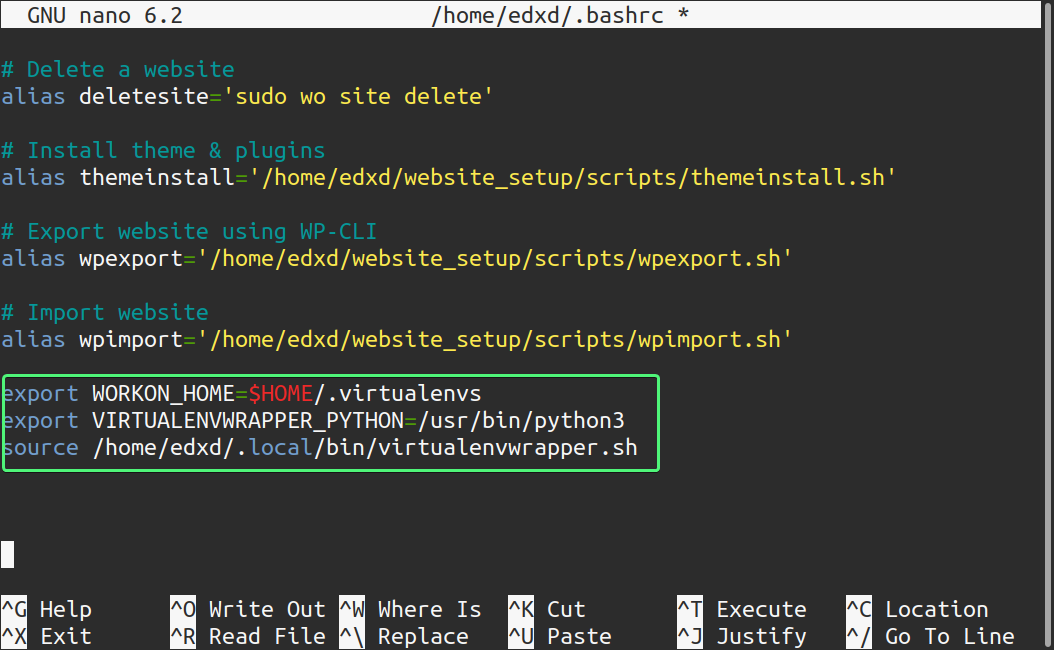Select Justify shortcut label
1054x650 pixels.
761,635
